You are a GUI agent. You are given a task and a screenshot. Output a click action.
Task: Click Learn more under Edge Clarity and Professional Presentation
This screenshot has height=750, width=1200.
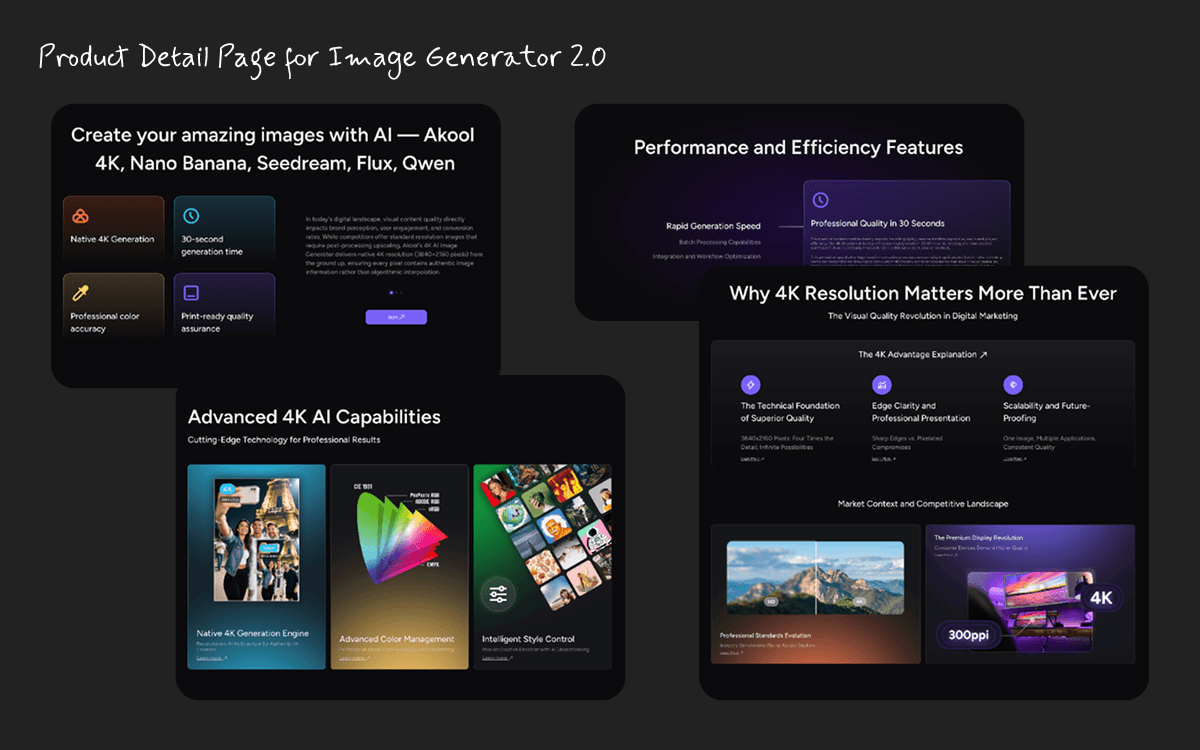pyautogui.click(x=884, y=459)
